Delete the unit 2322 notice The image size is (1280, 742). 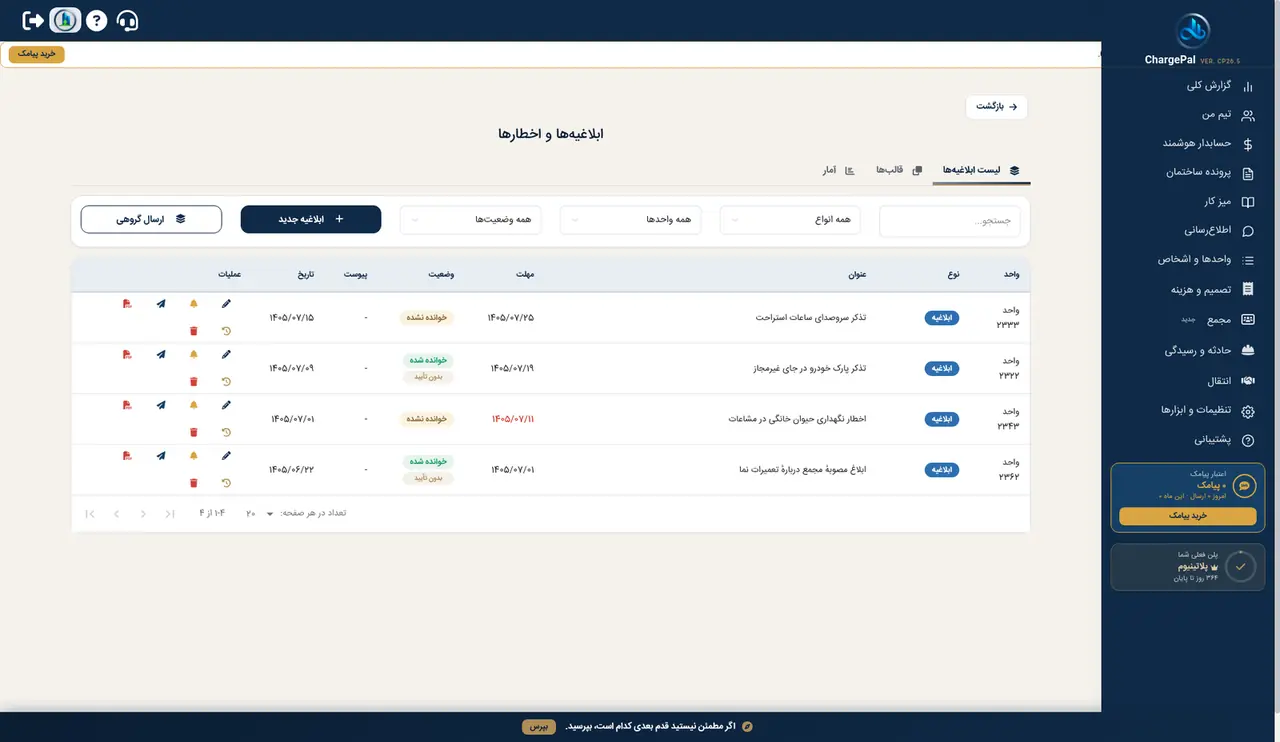(x=194, y=382)
